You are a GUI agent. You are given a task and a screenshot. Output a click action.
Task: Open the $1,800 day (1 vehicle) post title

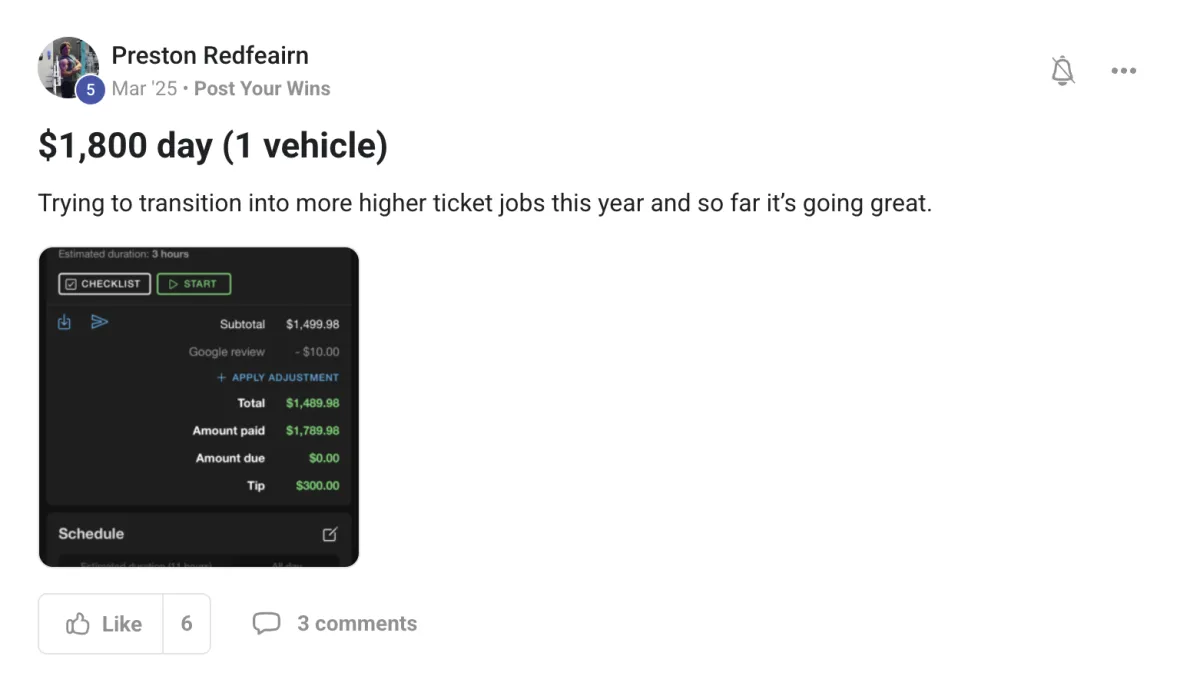(213, 146)
